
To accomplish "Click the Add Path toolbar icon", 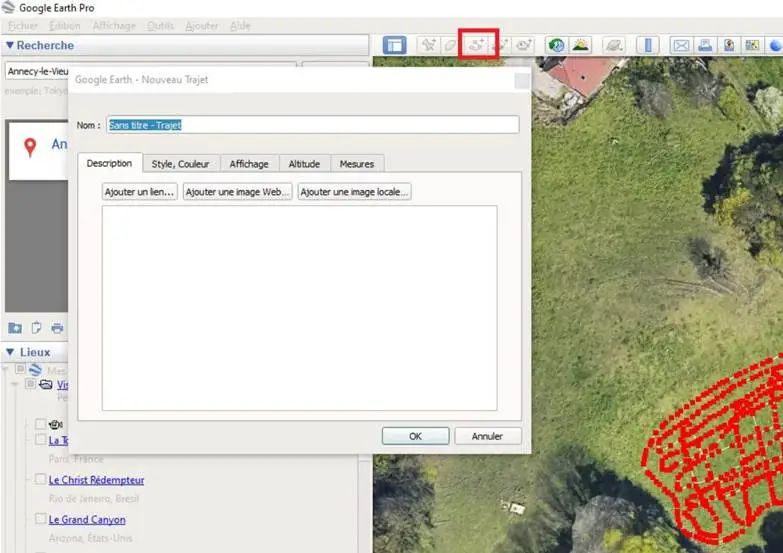I will 478,44.
